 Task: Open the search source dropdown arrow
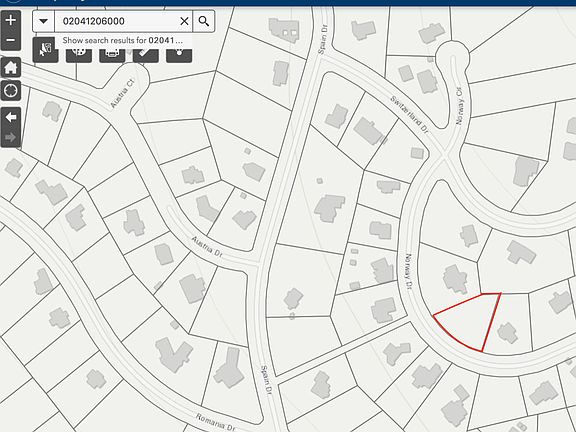click(44, 21)
